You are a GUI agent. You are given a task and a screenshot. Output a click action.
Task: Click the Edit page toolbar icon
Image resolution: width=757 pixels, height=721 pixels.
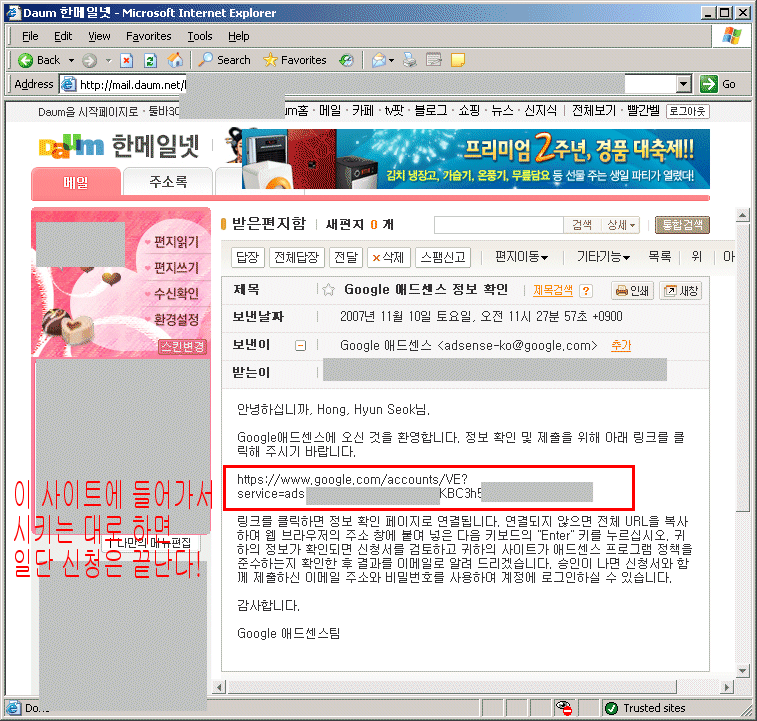pos(434,60)
